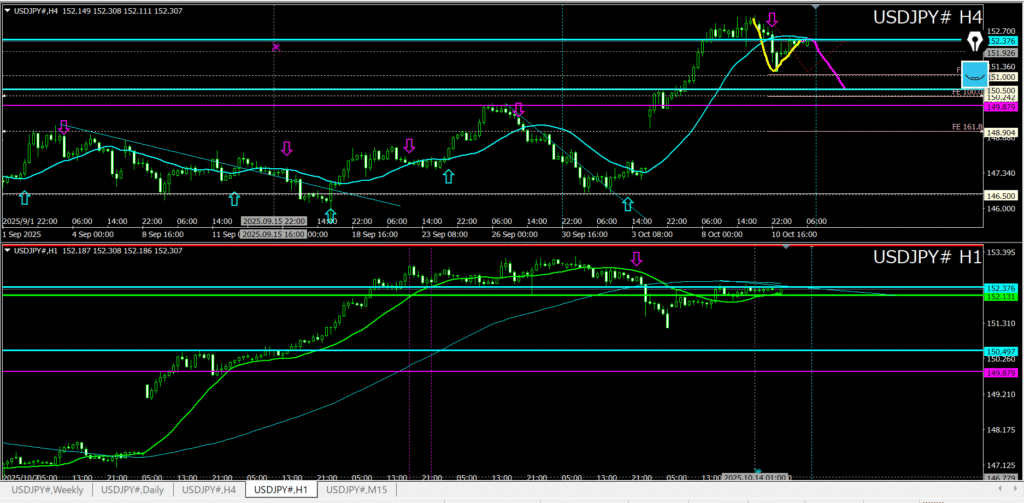Click the green 152.131 price label on H1
Image resolution: width=1024 pixels, height=503 pixels.
point(1001,297)
